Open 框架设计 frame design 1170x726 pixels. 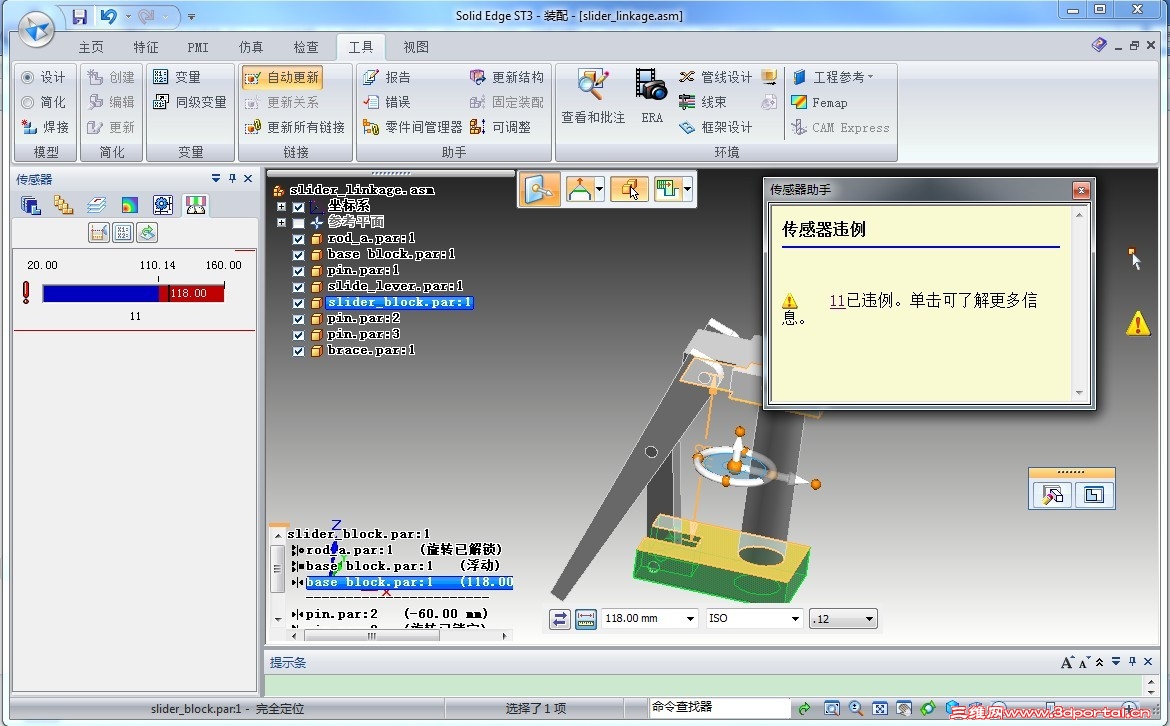tap(716, 128)
